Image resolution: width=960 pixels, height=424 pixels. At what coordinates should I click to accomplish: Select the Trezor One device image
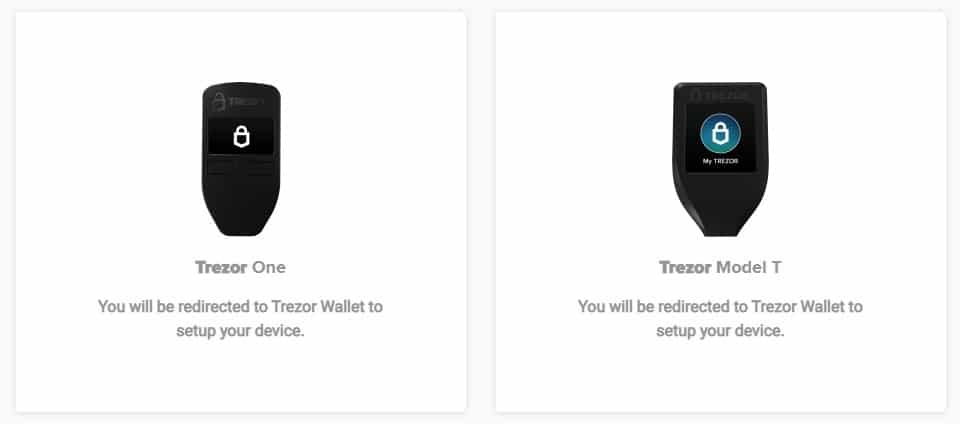(241, 159)
